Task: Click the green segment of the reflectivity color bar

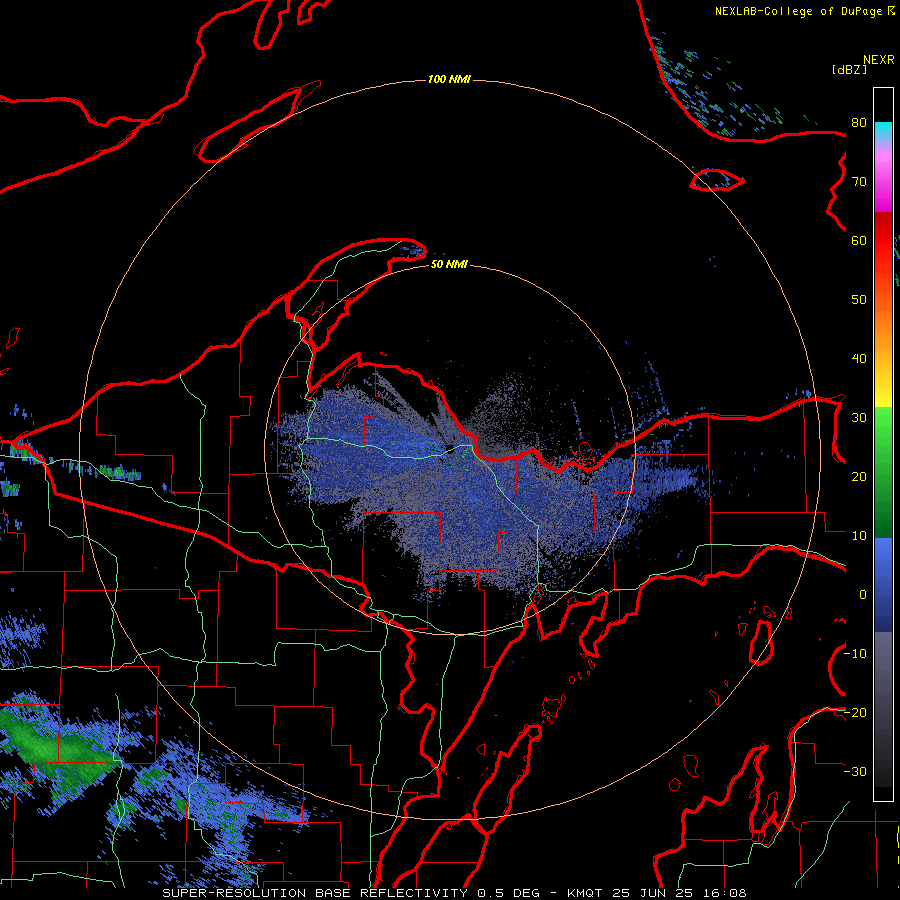Action: tap(883, 472)
